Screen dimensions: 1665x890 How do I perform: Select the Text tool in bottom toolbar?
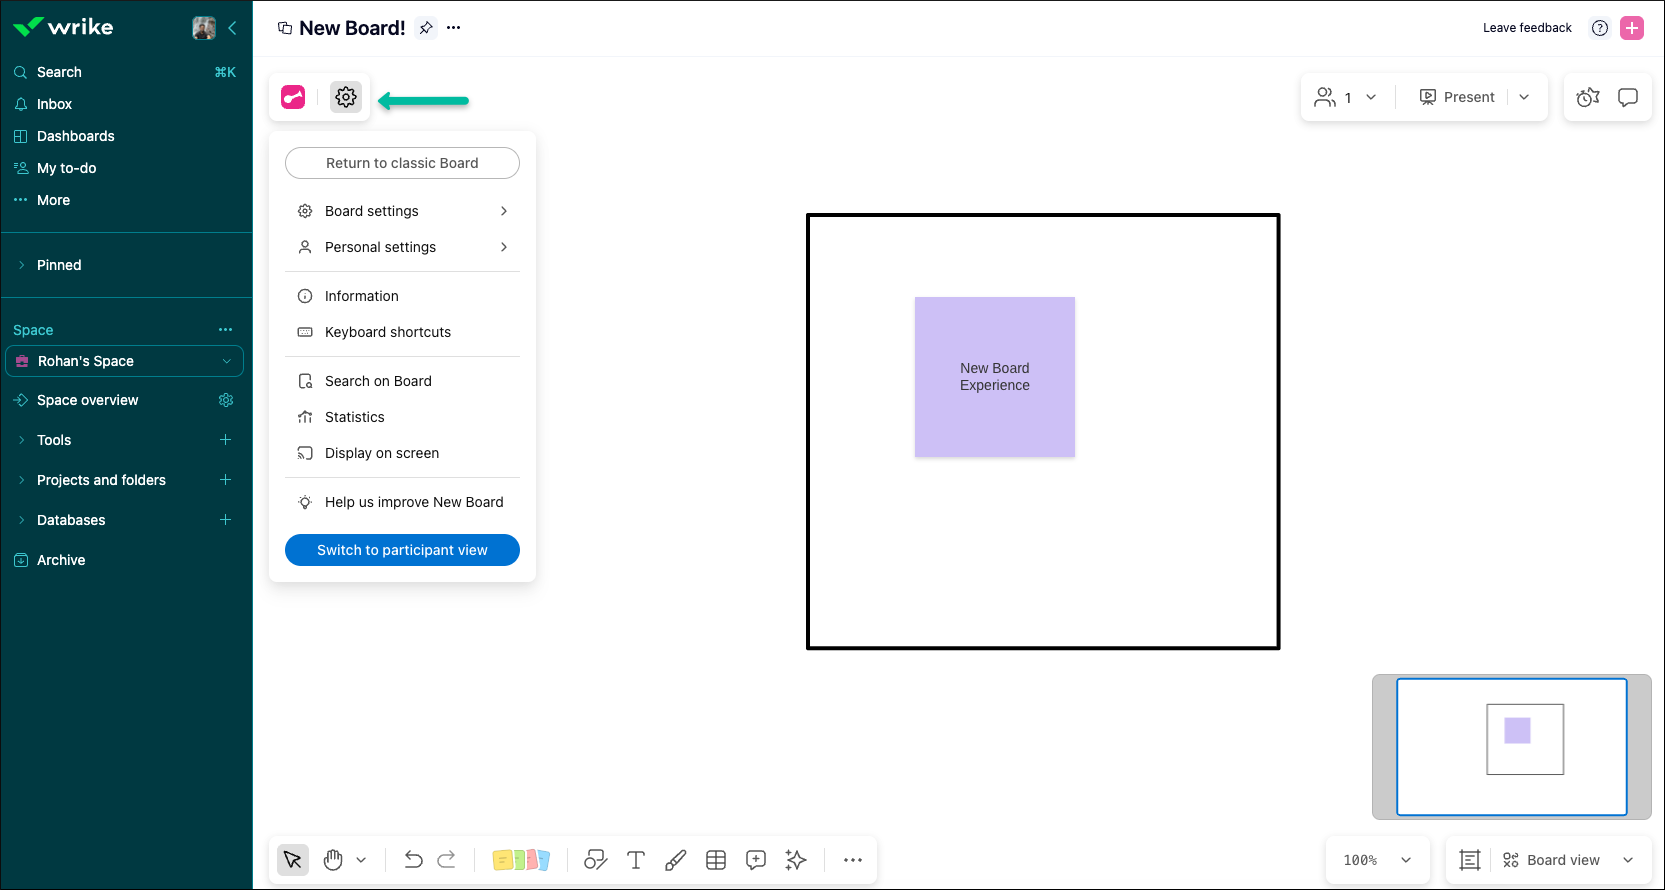pos(635,860)
